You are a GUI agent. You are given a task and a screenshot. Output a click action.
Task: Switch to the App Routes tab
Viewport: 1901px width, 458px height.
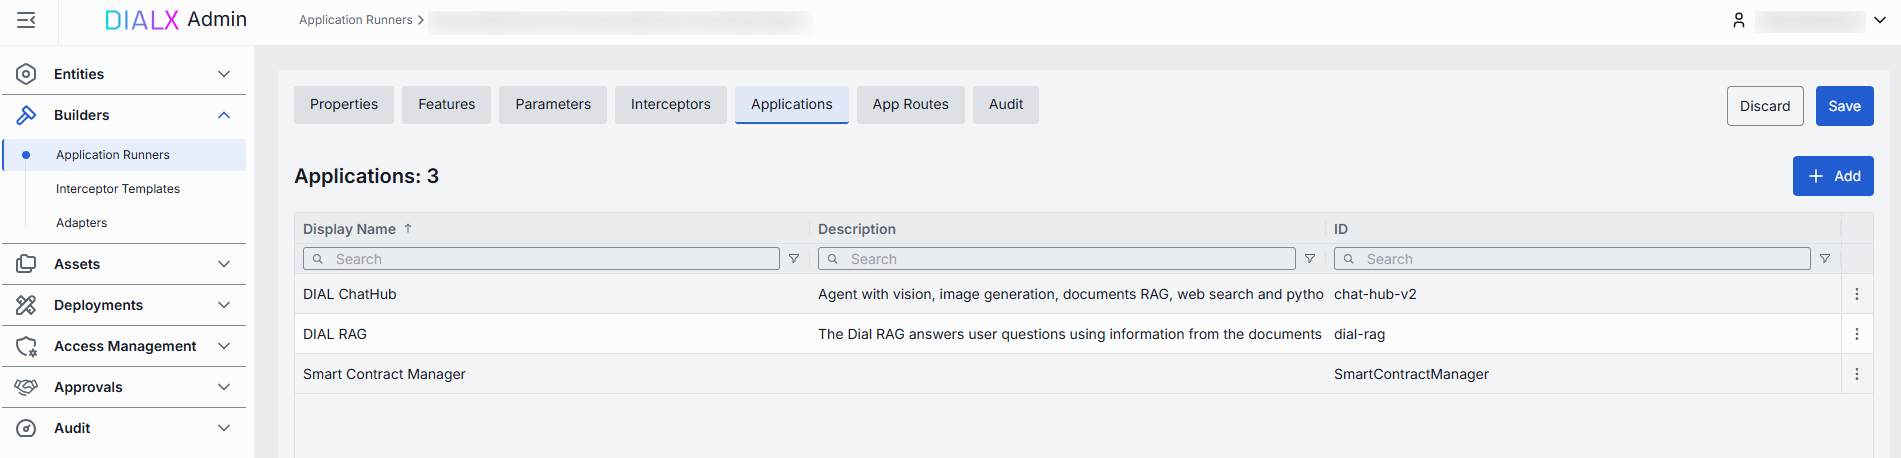(910, 105)
